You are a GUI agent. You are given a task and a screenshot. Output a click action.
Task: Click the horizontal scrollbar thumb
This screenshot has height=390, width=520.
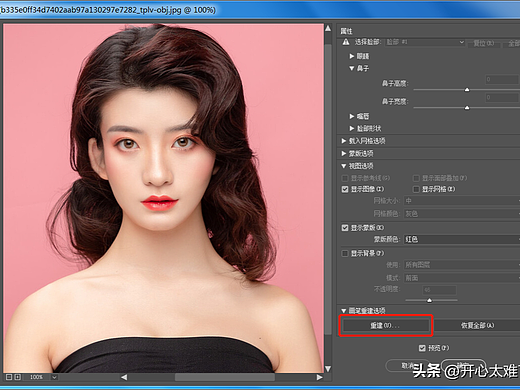click(x=225, y=377)
